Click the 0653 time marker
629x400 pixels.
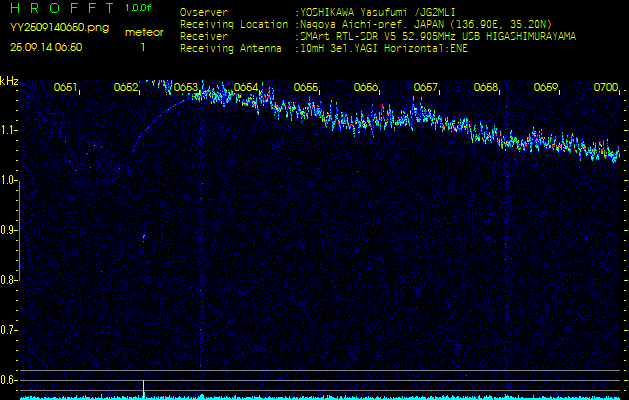186,88
